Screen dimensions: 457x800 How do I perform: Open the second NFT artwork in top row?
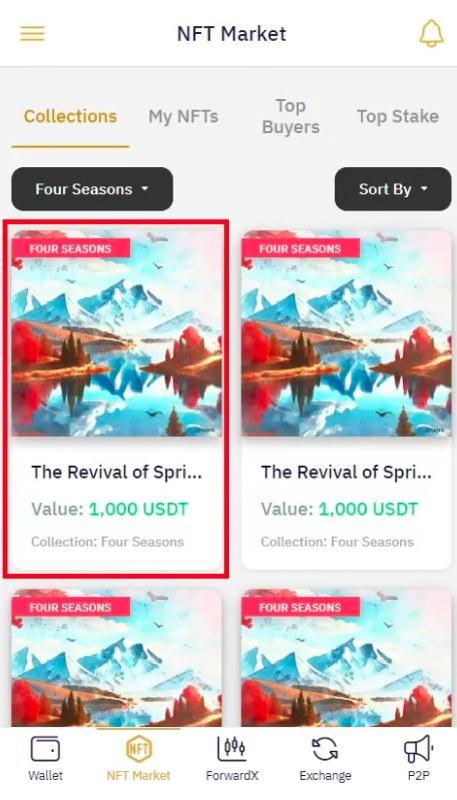tap(346, 333)
